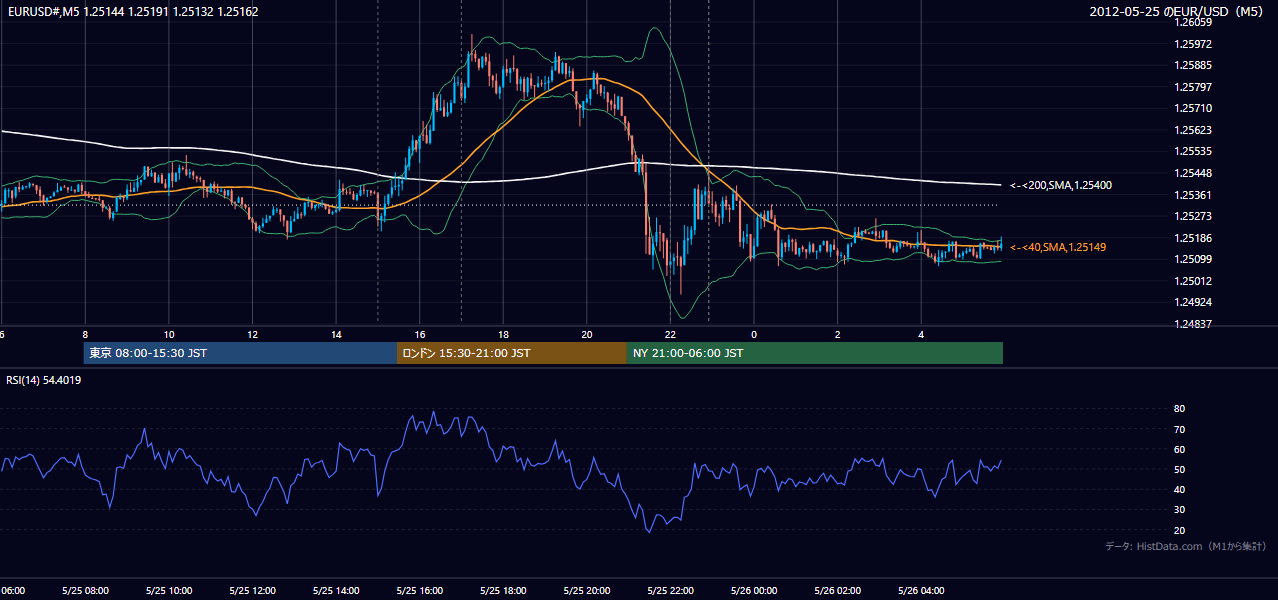The image size is (1278, 600).
Task: Click the 5/25 16:00 date label
Action: 420,591
